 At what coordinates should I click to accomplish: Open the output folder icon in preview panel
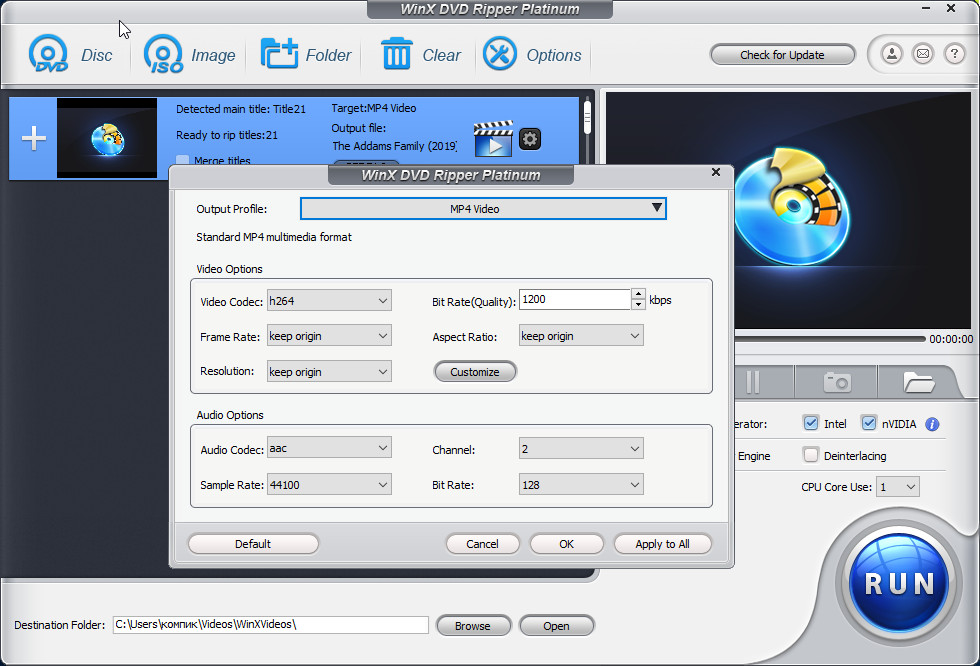(918, 382)
